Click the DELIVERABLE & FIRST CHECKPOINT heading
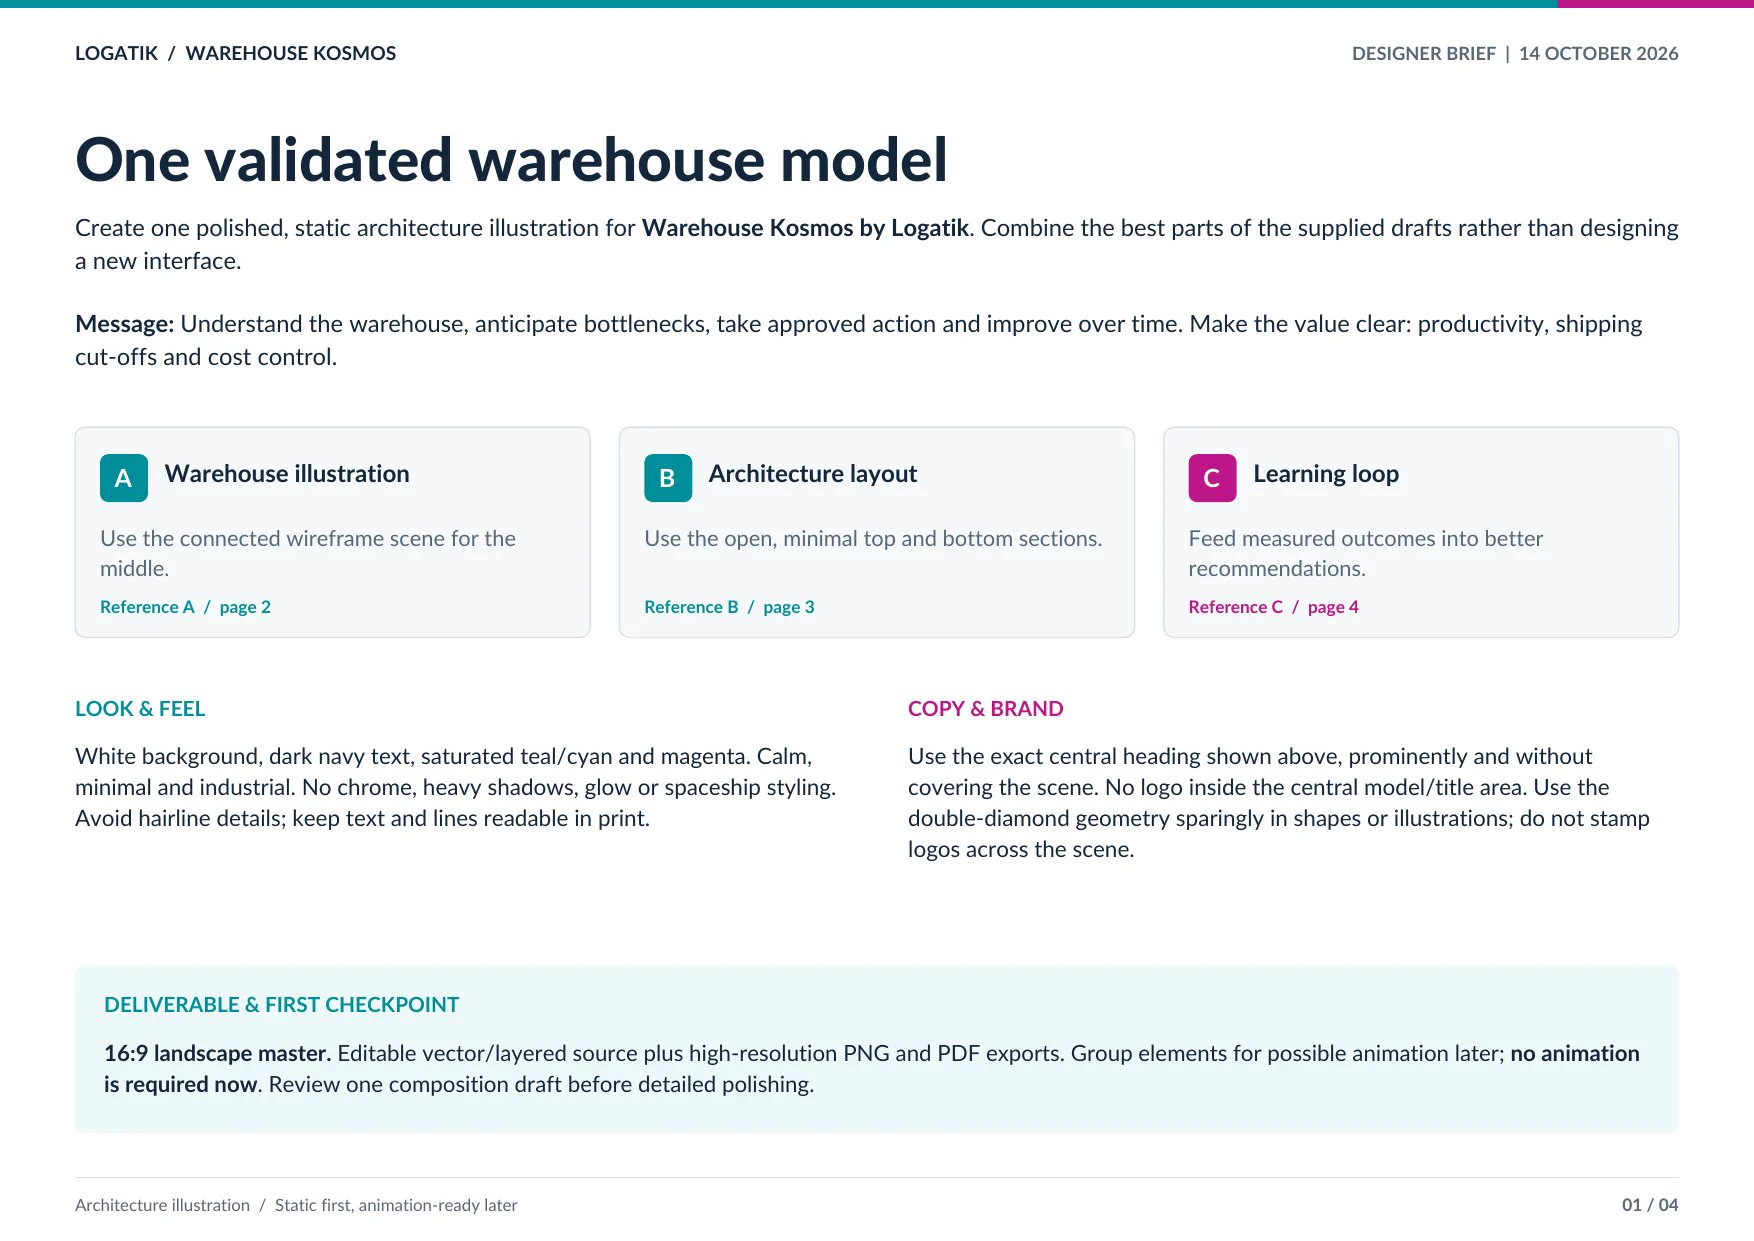Image resolution: width=1754 pixels, height=1241 pixels. [281, 1005]
